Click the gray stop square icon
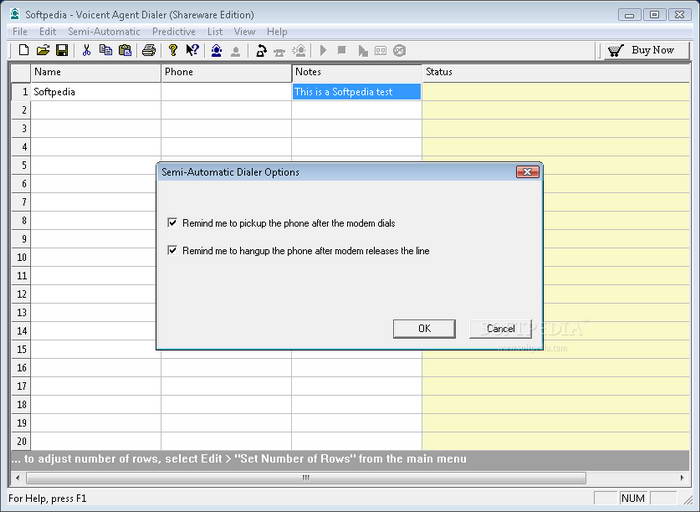The image size is (700, 512). 342,50
